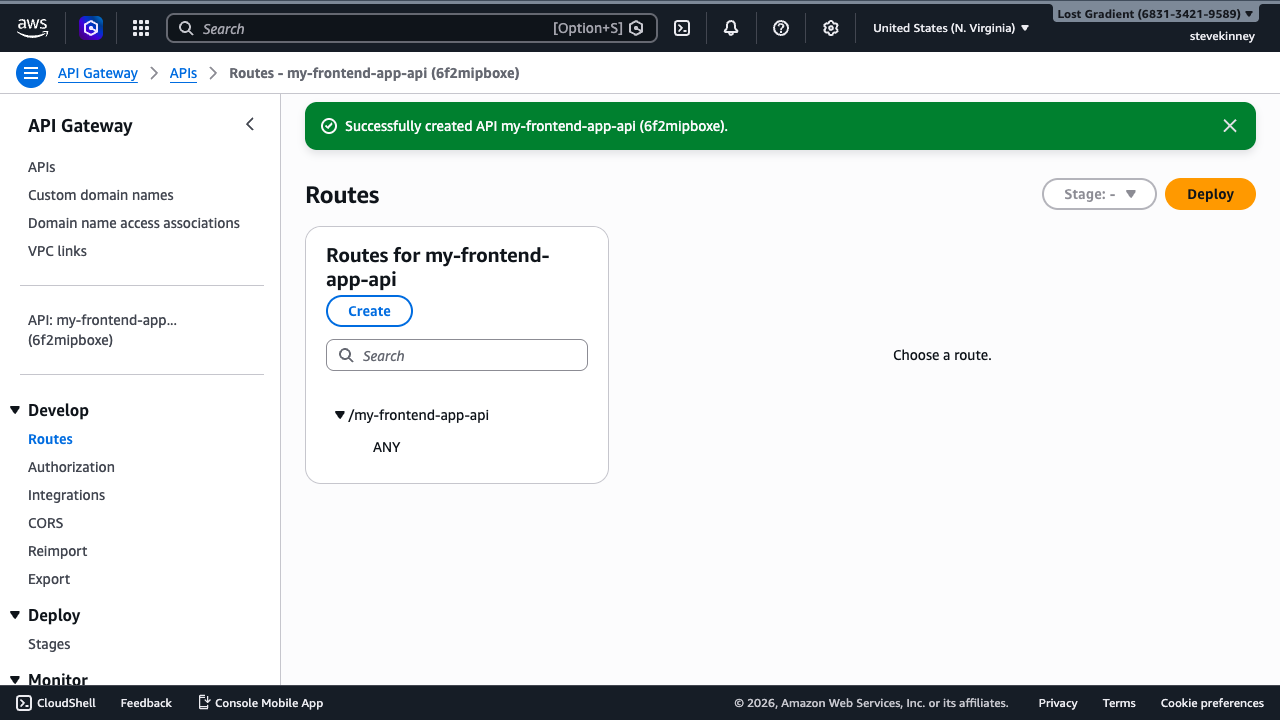Click the Routes - my-frontend-app-api breadcrumb text
The image size is (1280, 720).
click(x=374, y=73)
